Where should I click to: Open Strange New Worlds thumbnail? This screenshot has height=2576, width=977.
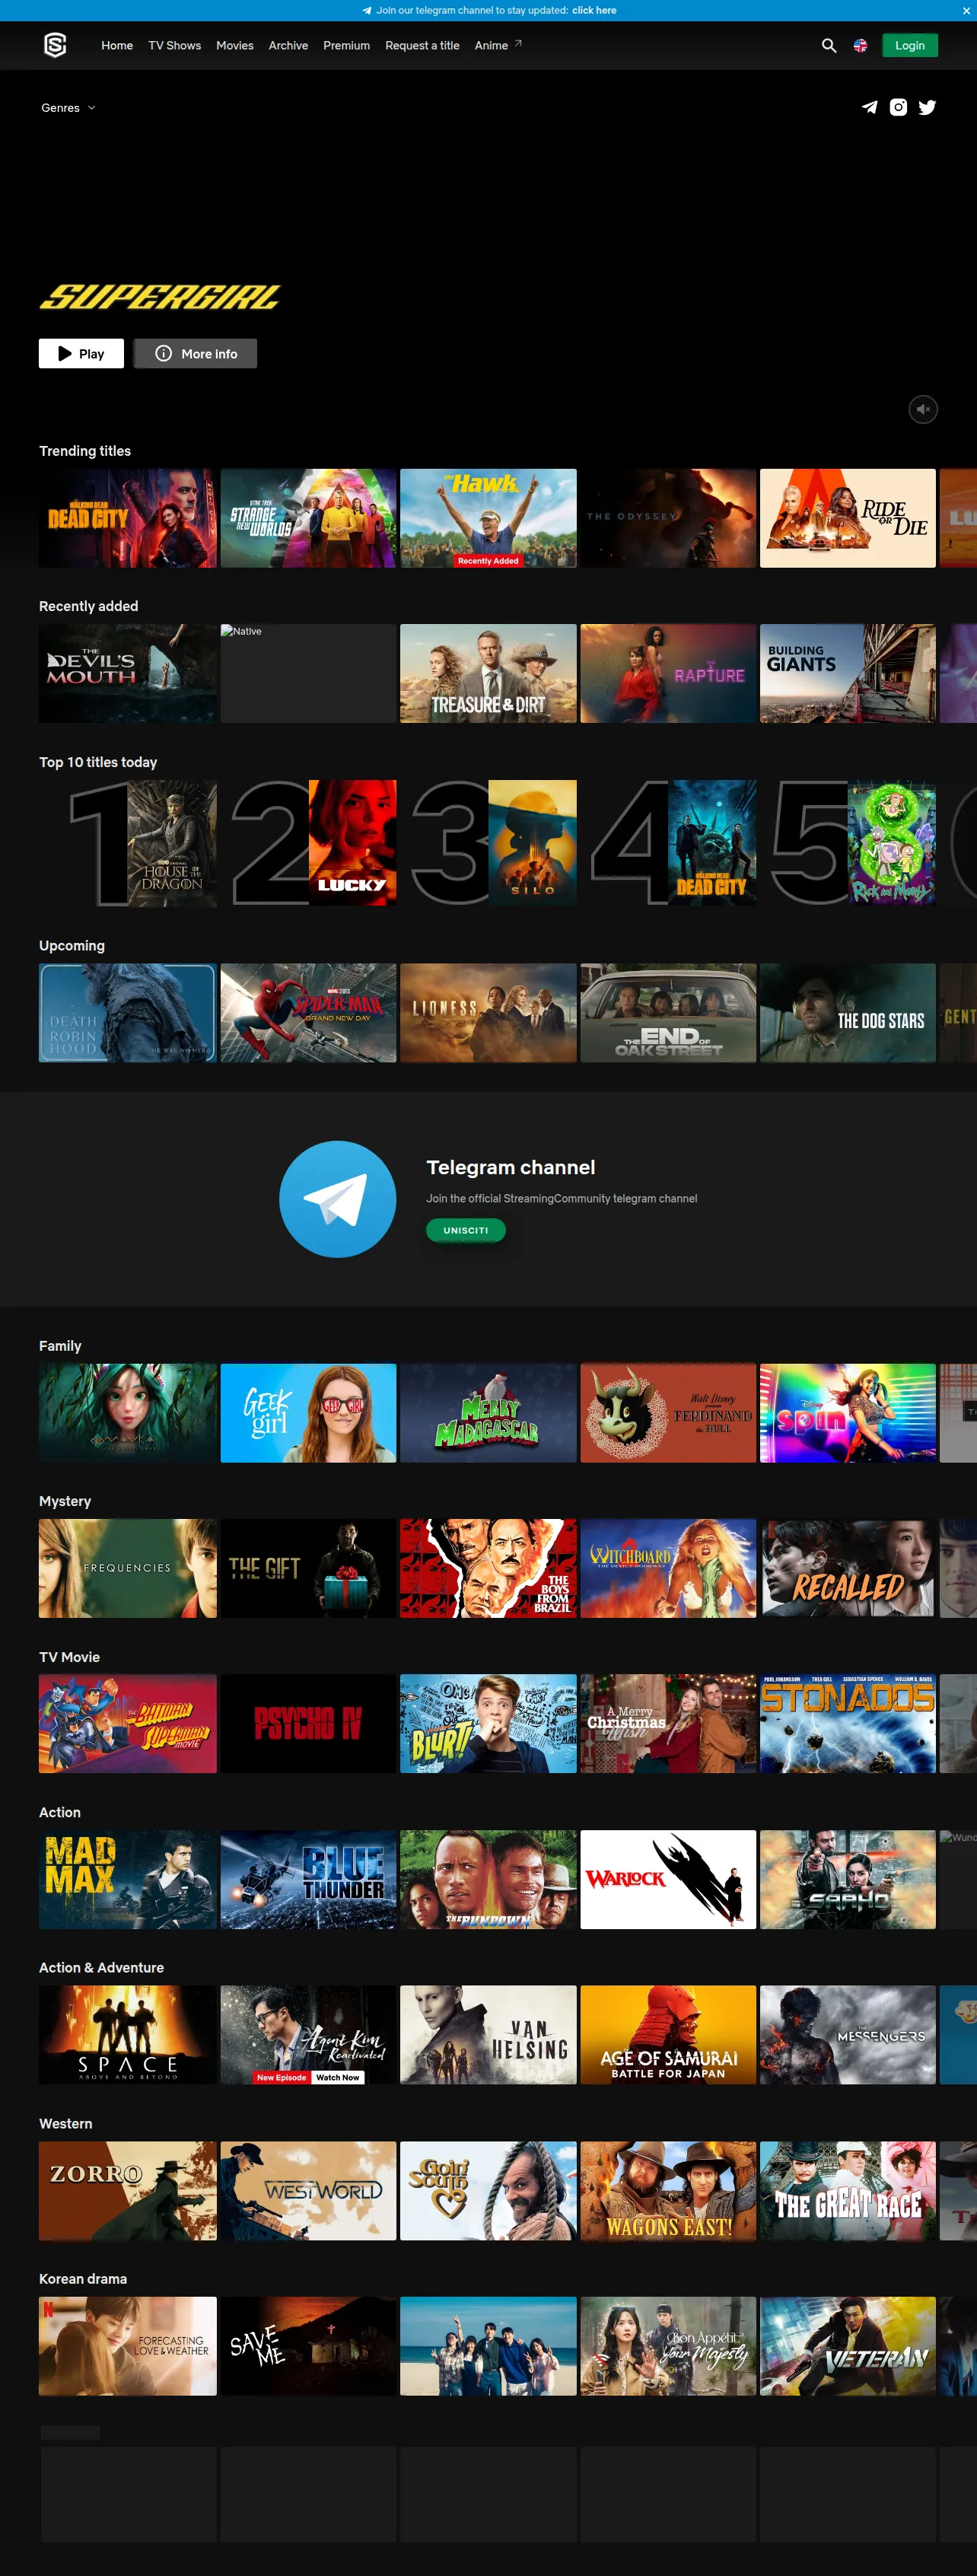click(308, 518)
